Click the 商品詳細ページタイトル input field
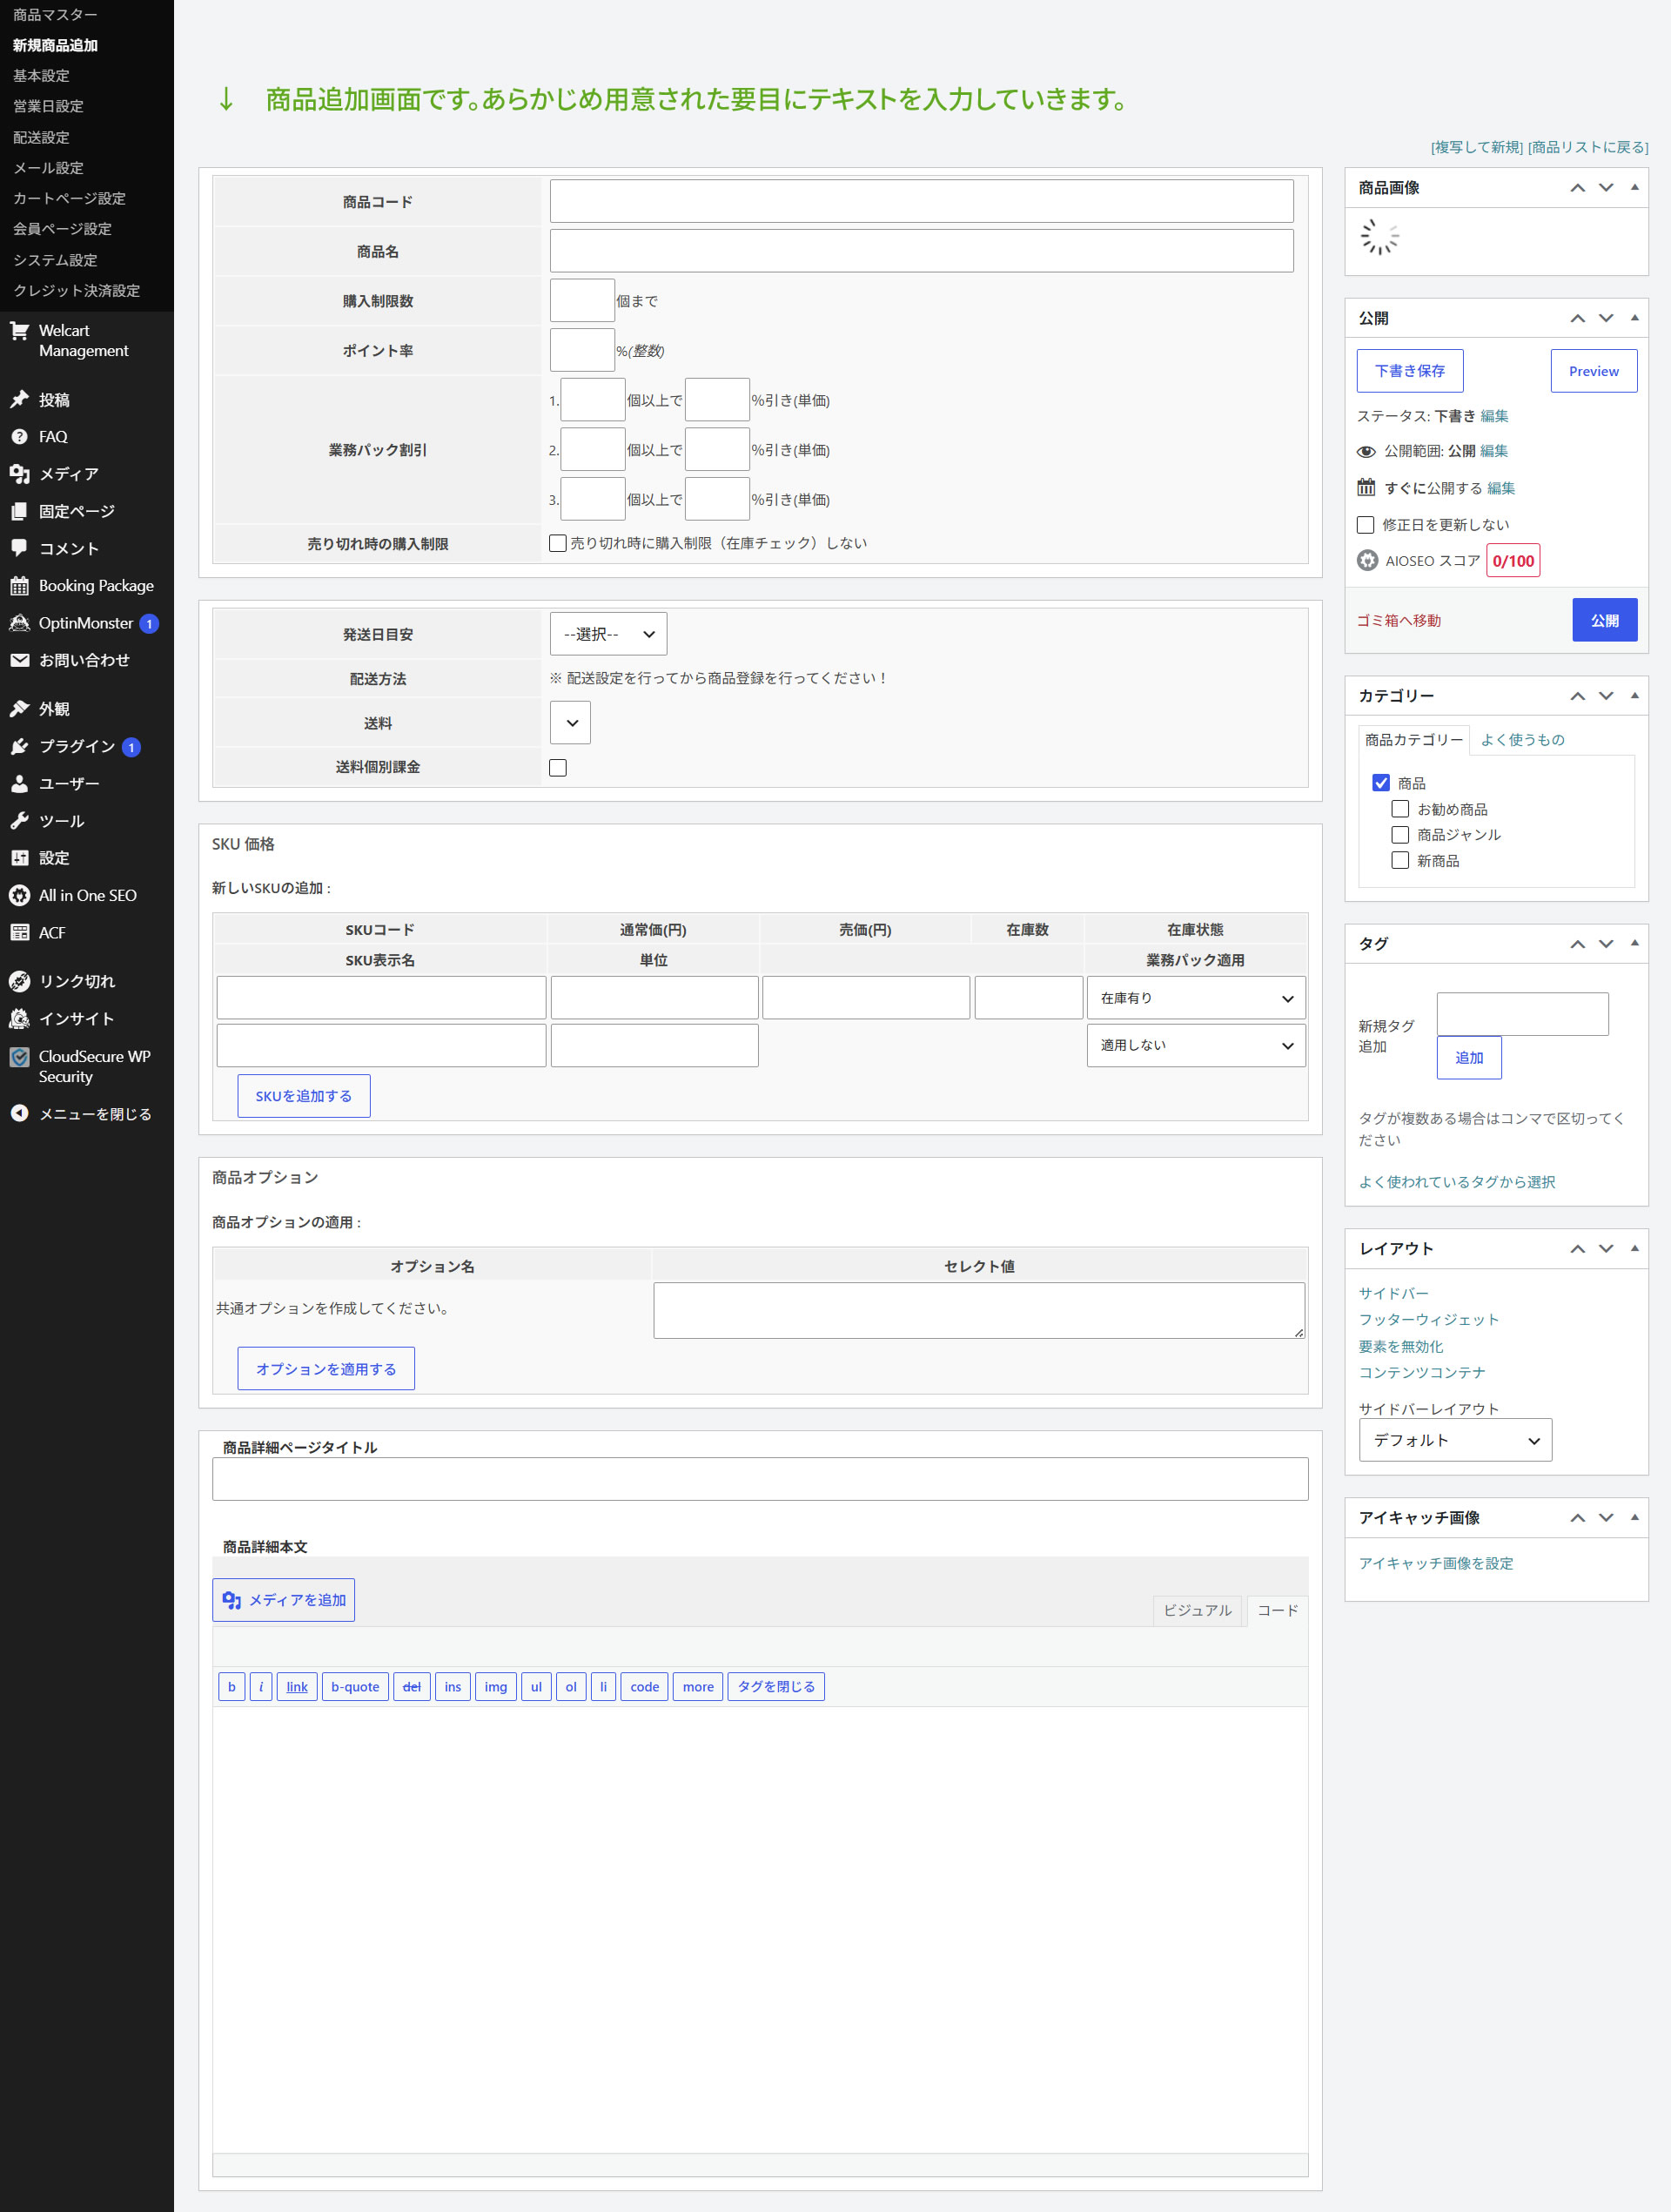1671x2212 pixels. [x=760, y=1479]
